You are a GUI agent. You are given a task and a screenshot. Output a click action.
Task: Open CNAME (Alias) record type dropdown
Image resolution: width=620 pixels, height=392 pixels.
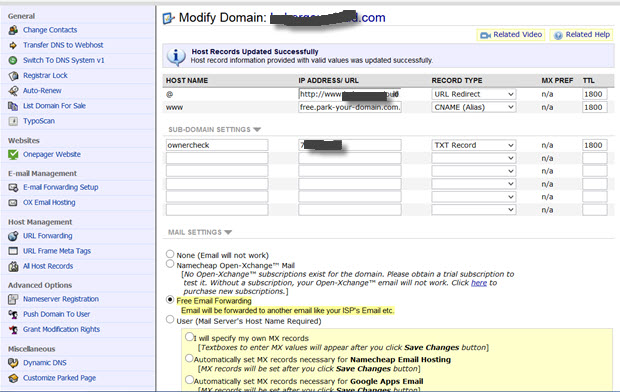click(474, 107)
